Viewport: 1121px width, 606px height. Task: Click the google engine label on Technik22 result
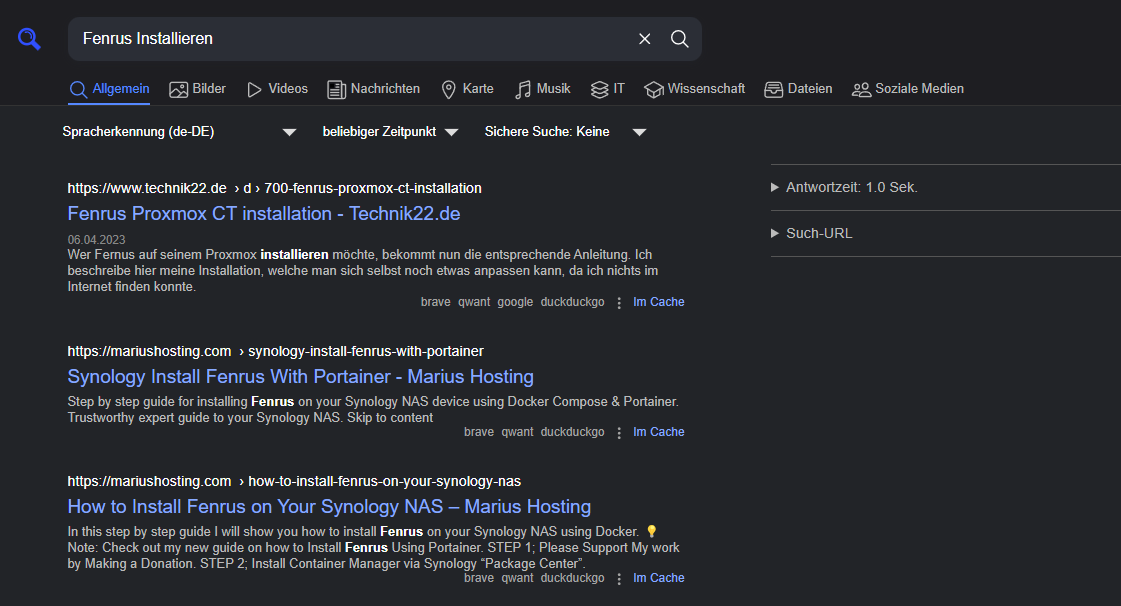click(x=515, y=302)
